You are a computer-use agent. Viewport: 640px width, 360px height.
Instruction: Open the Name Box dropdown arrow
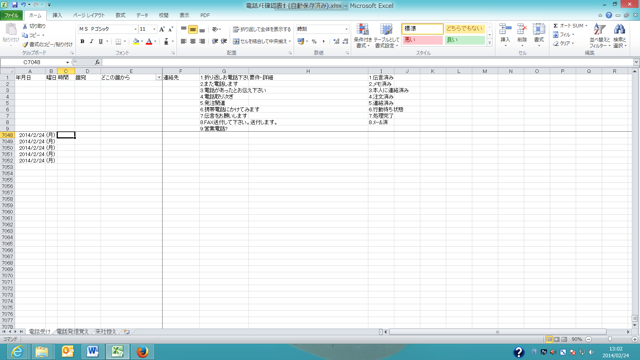pos(67,62)
